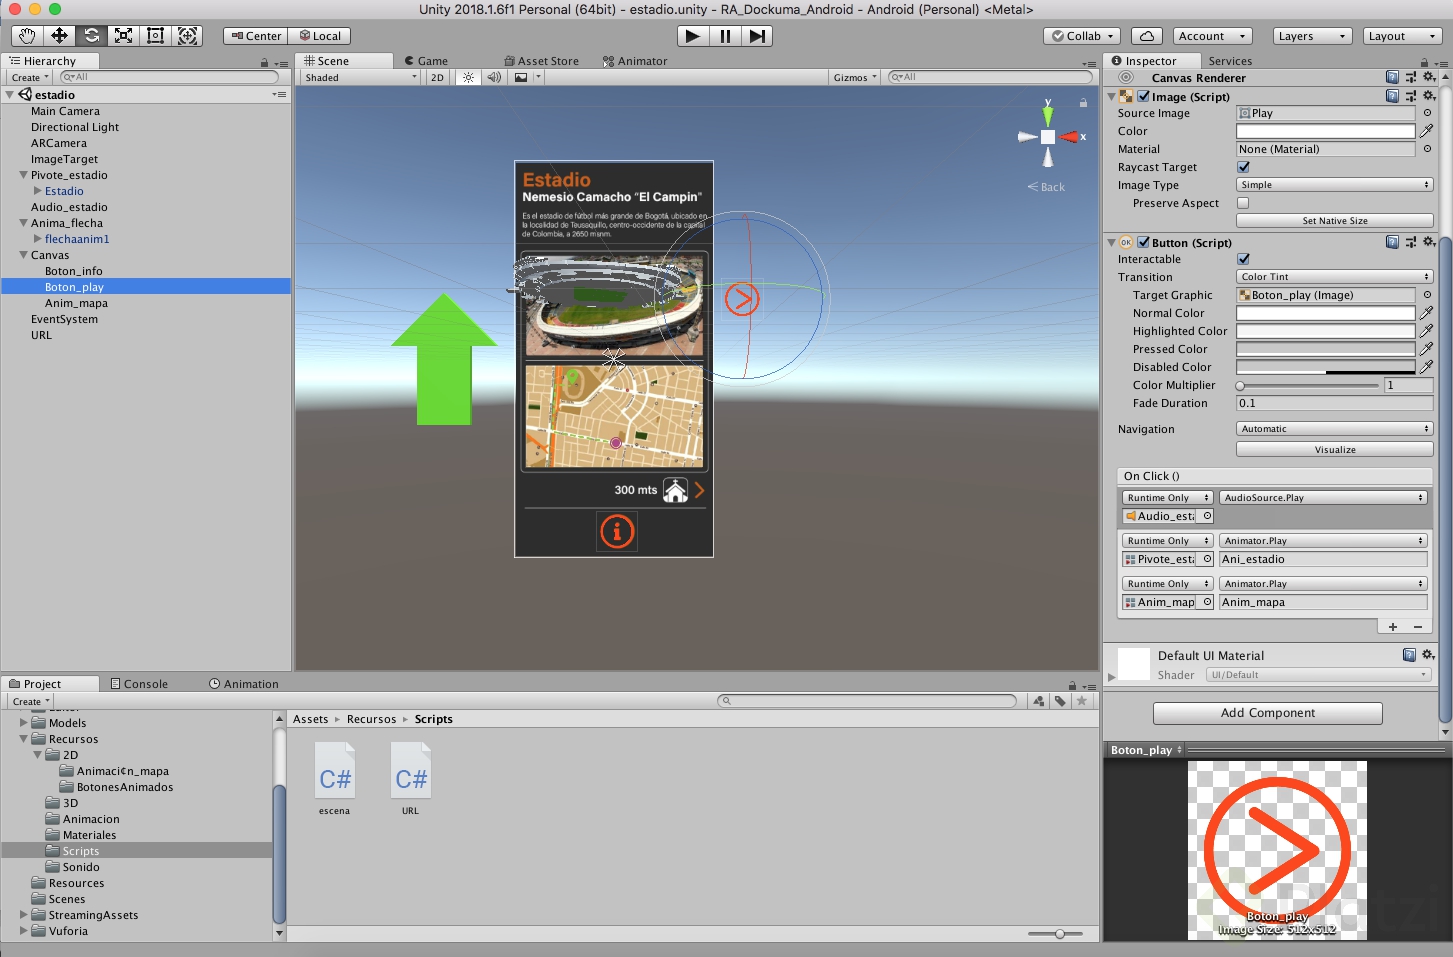Viewport: 1453px width, 957px height.
Task: Toggle scene audio speaker icon
Action: coord(494,77)
